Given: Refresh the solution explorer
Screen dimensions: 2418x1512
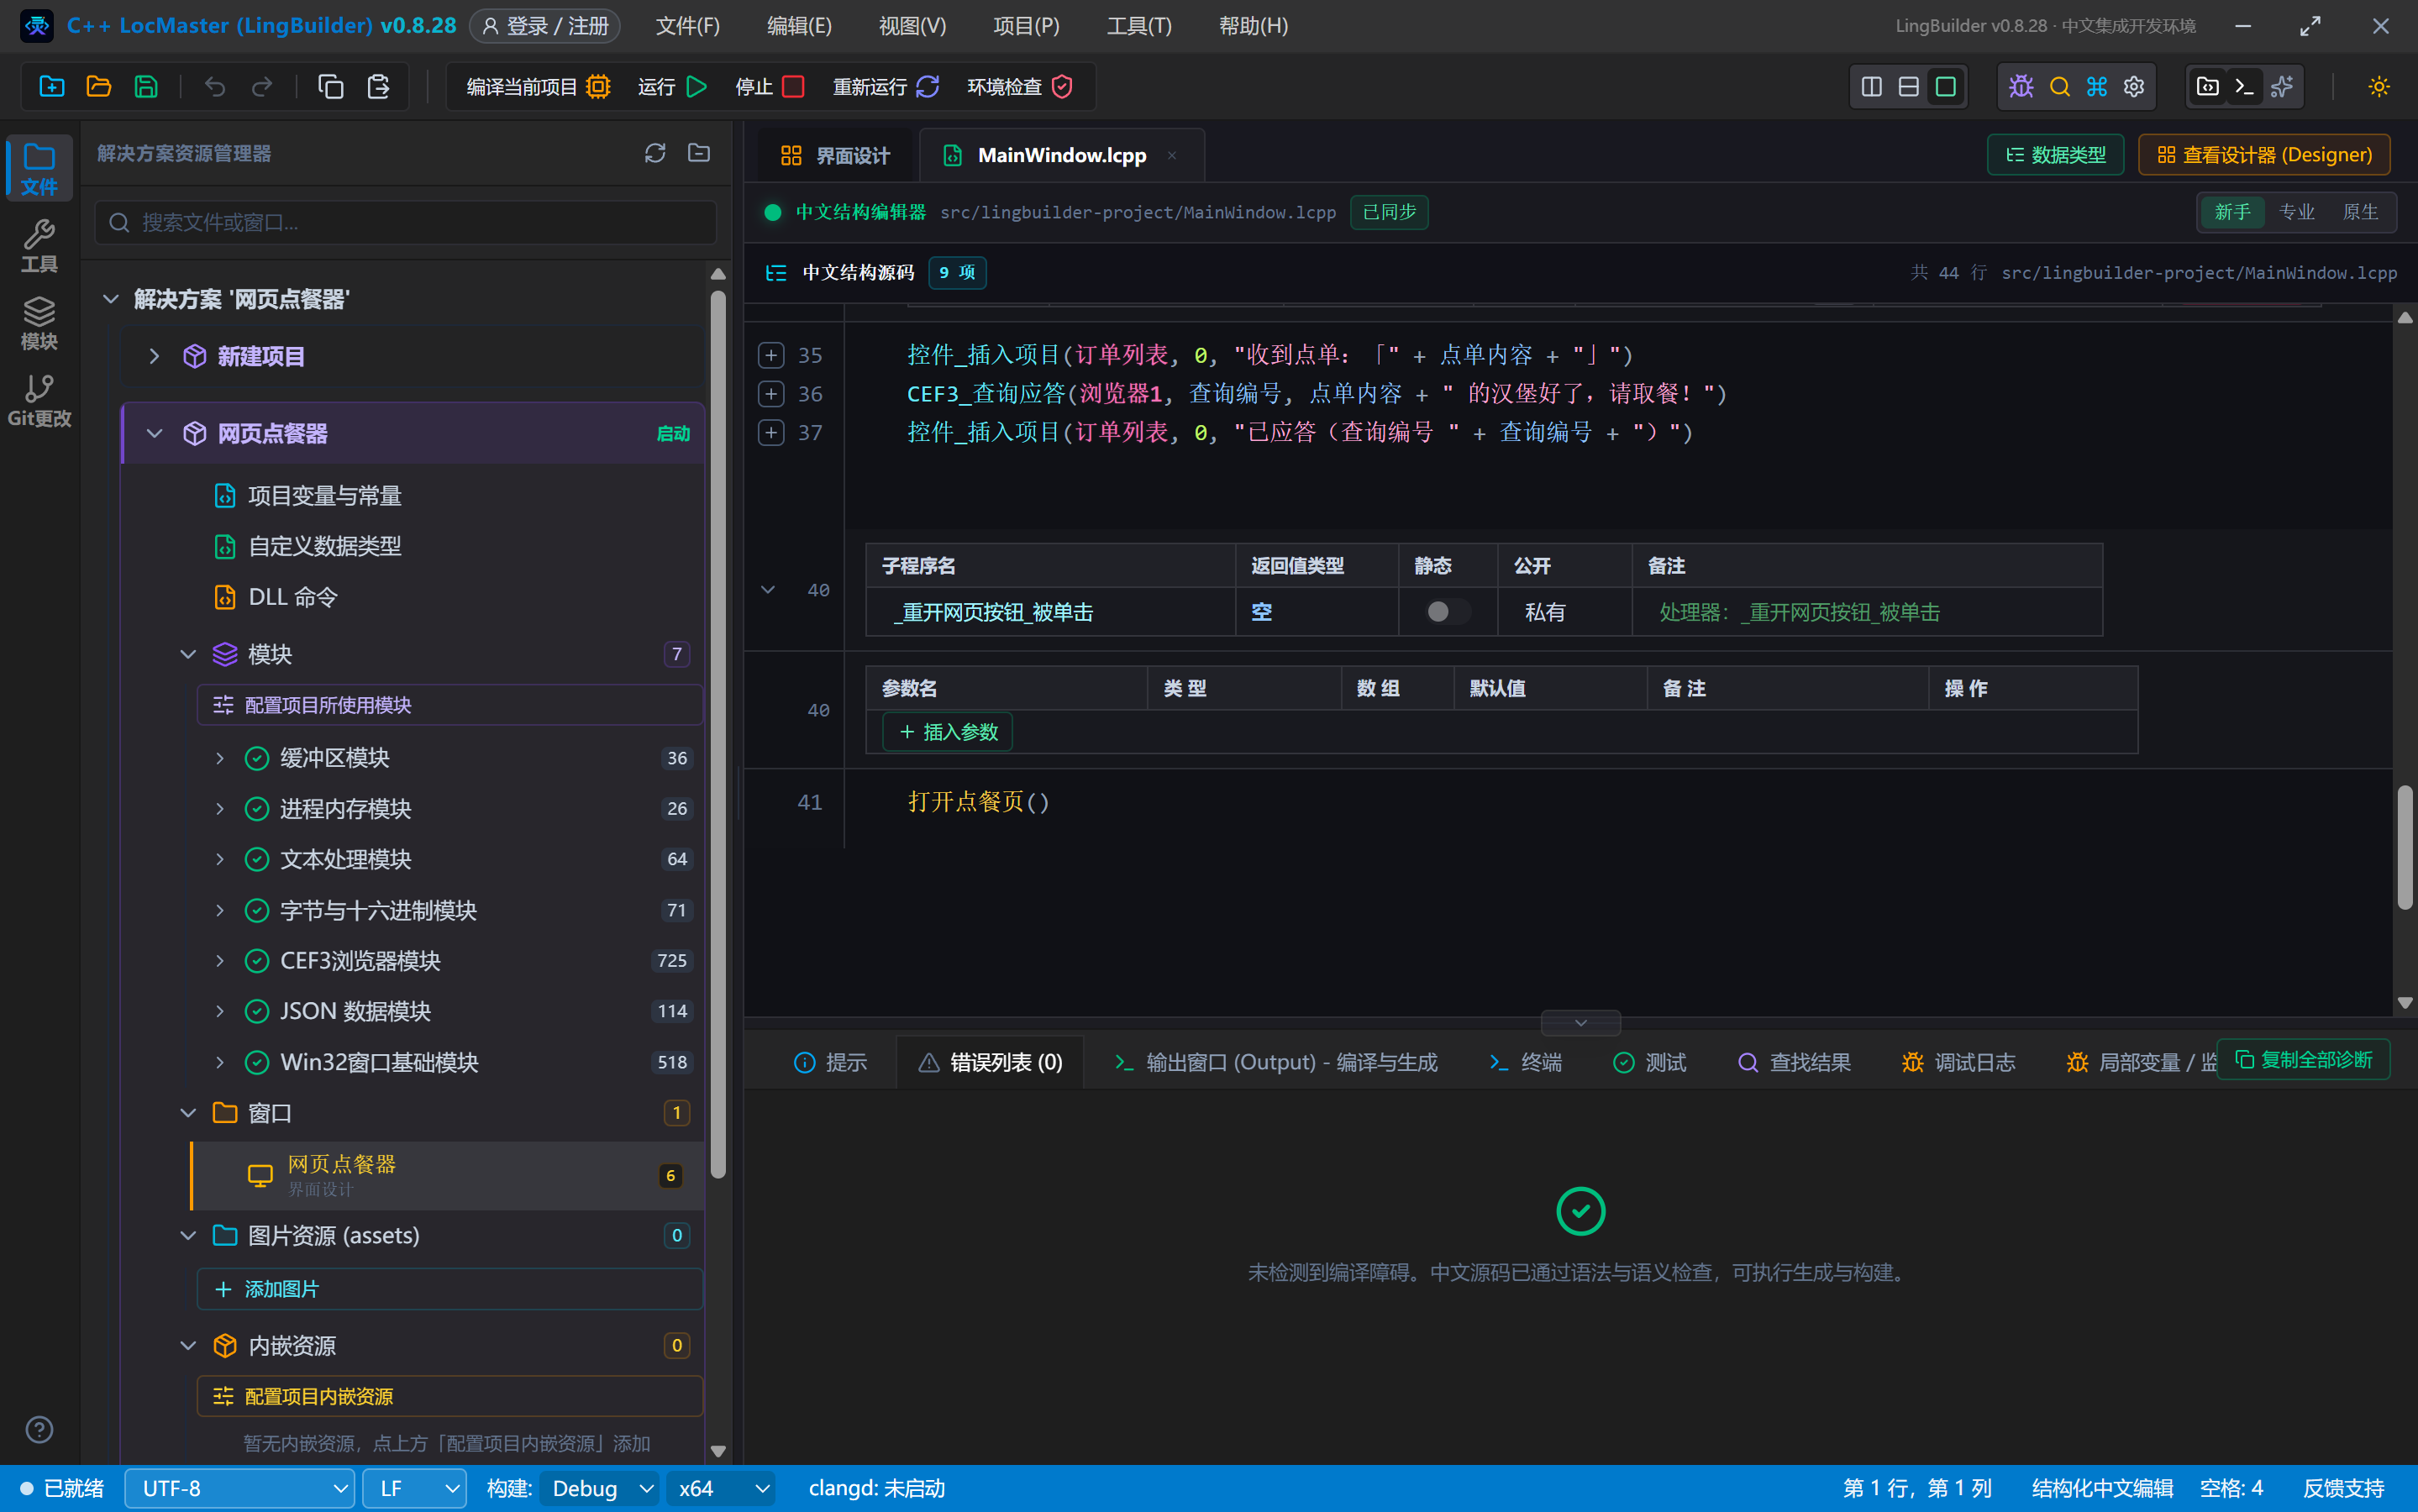Looking at the screenshot, I should click(x=655, y=153).
